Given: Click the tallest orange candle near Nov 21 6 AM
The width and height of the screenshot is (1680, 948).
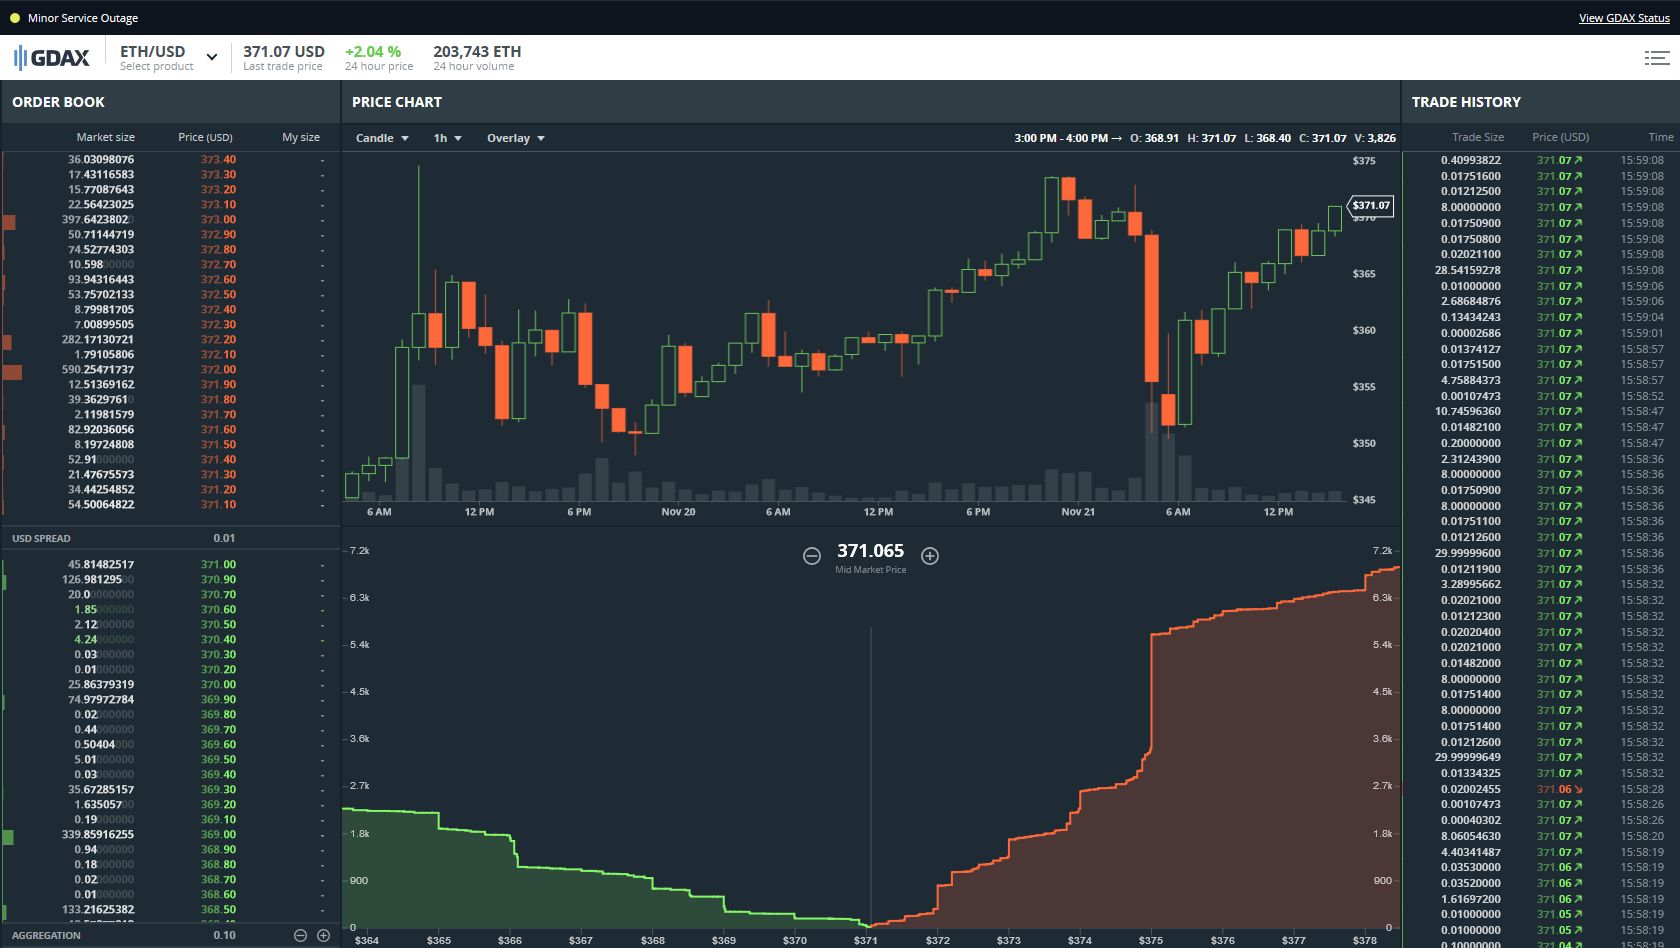Looking at the screenshot, I should click(x=1152, y=308).
